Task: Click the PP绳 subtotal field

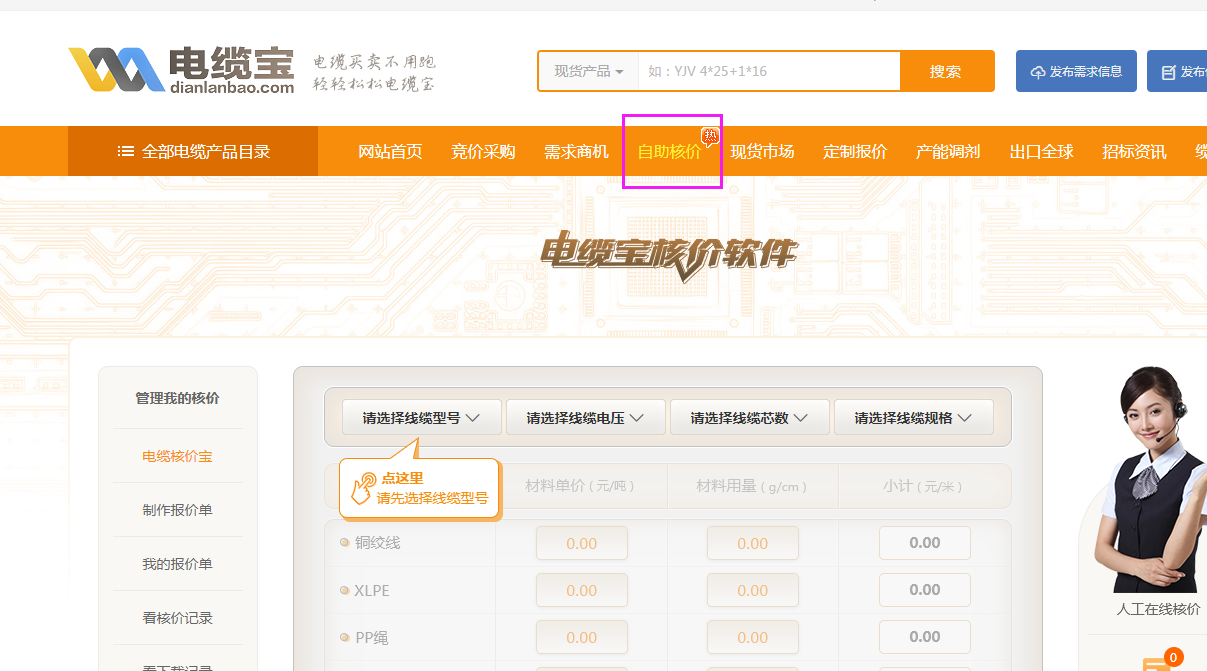Action: pos(924,637)
